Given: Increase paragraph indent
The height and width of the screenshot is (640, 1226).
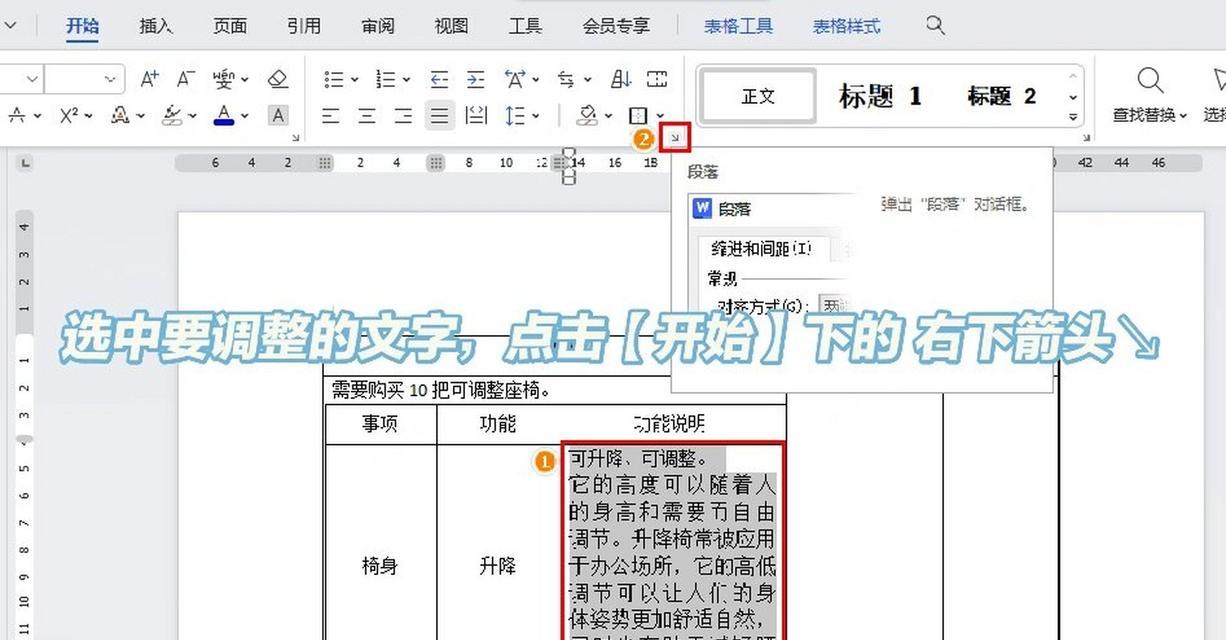Looking at the screenshot, I should tap(475, 79).
